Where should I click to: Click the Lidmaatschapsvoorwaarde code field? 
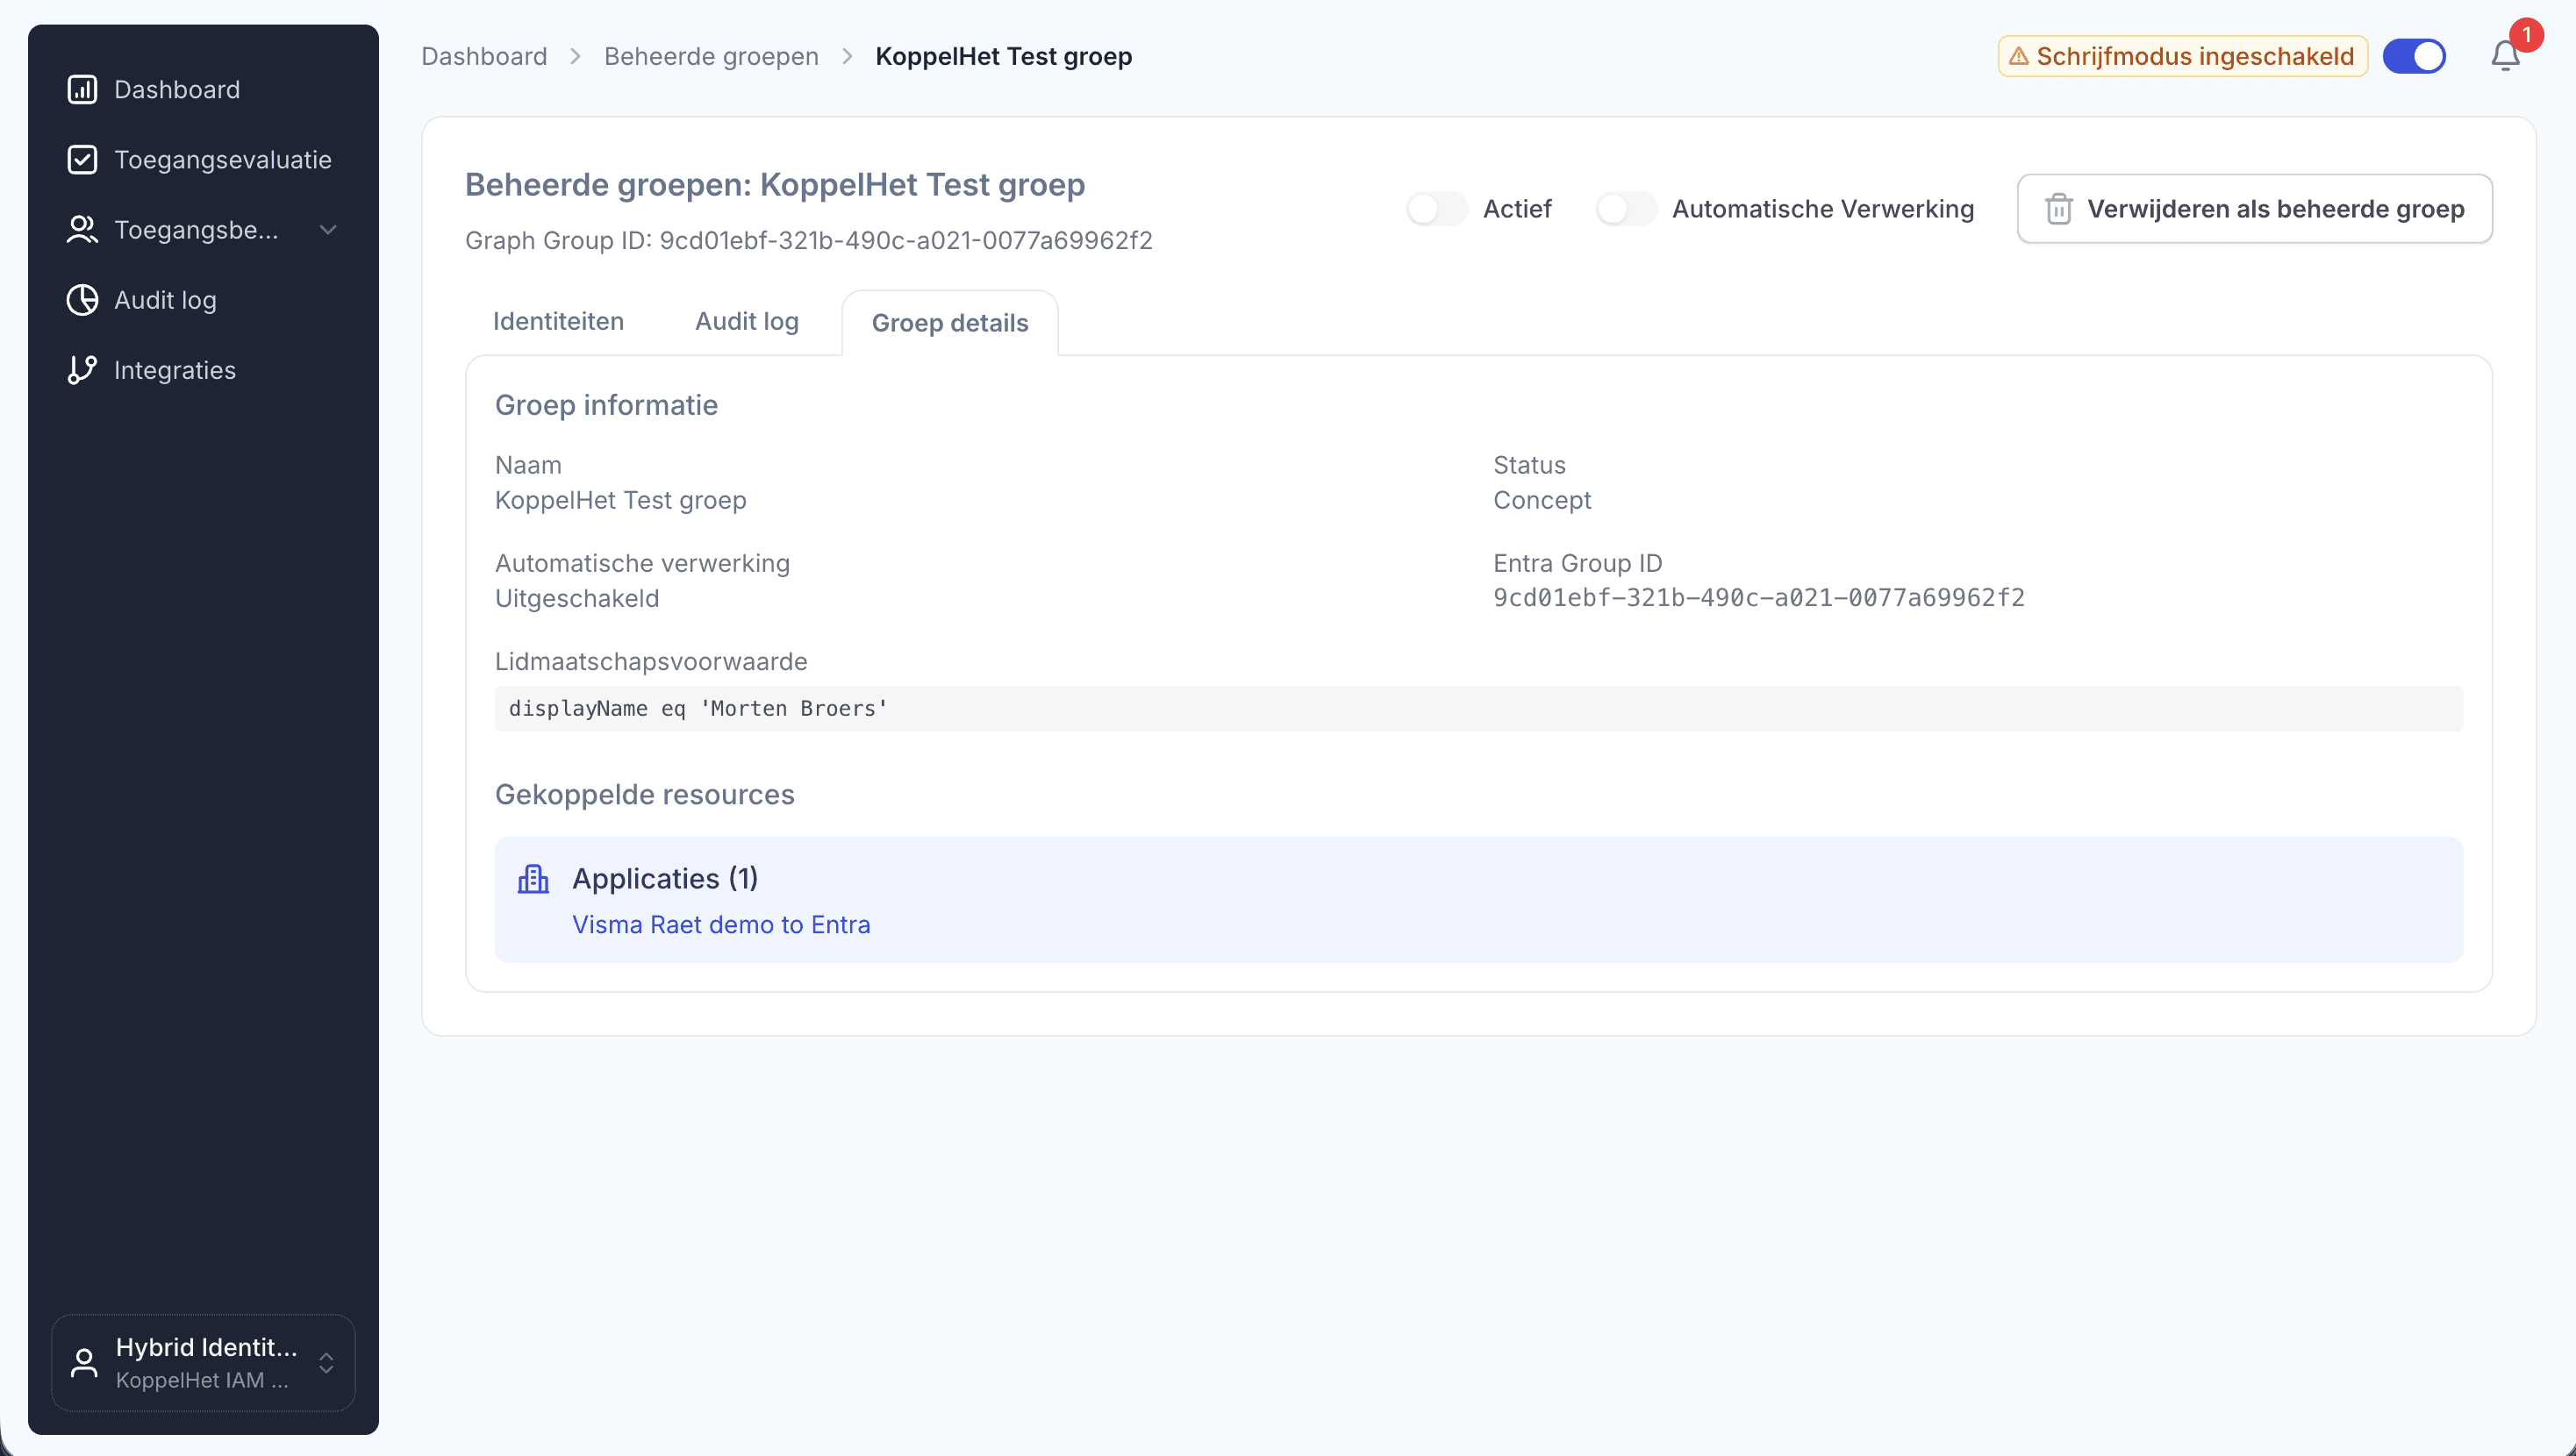(1478, 709)
